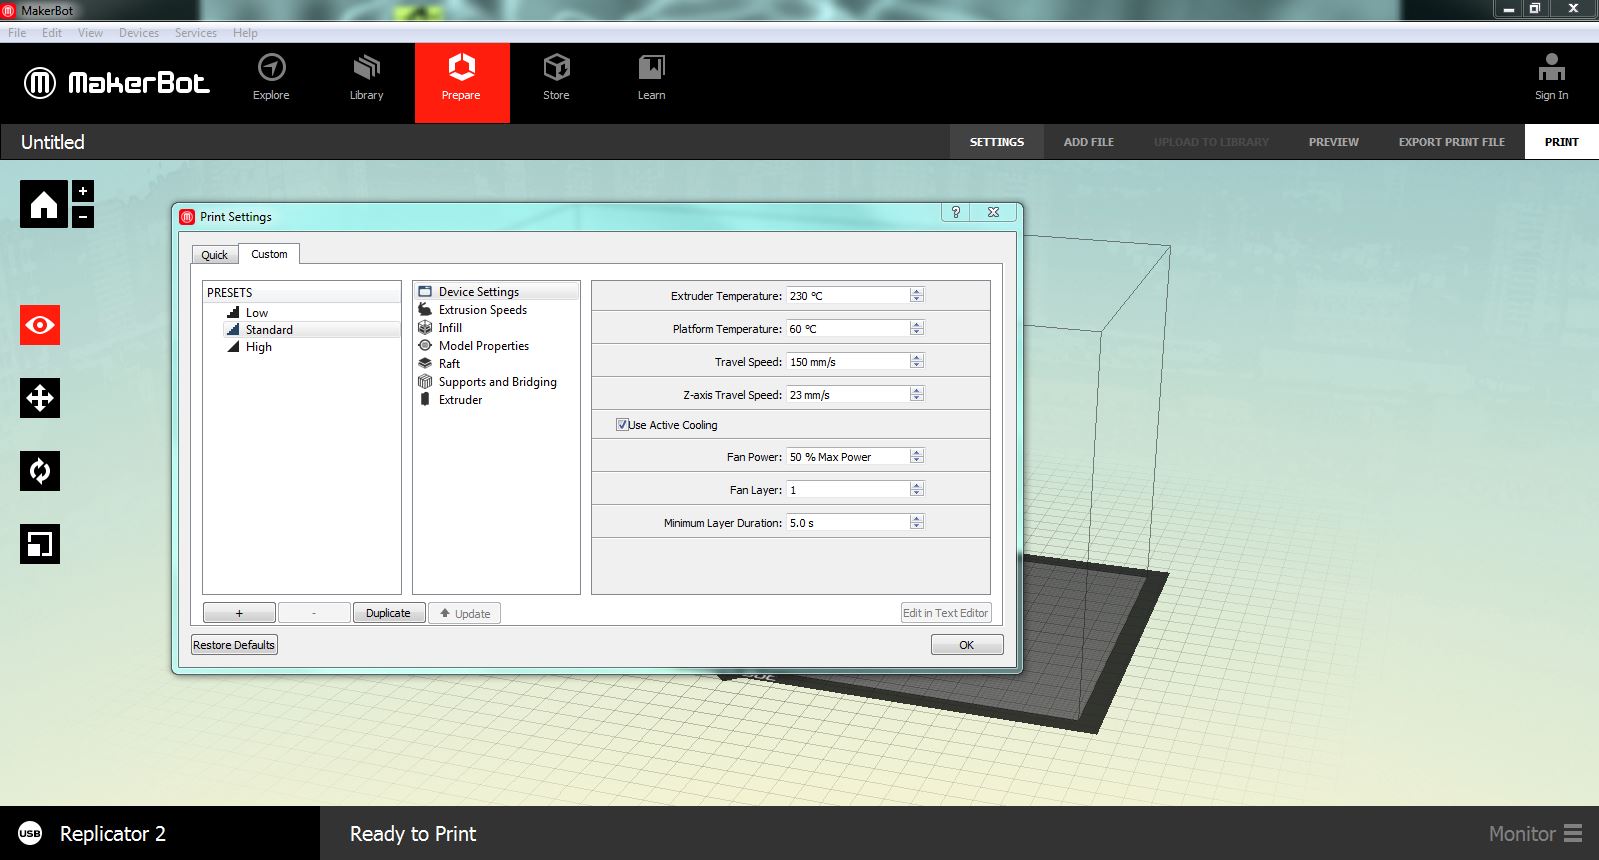Viewport: 1599px width, 860px height.
Task: Open the Monitor panel menu icon
Action: pyautogui.click(x=1573, y=833)
